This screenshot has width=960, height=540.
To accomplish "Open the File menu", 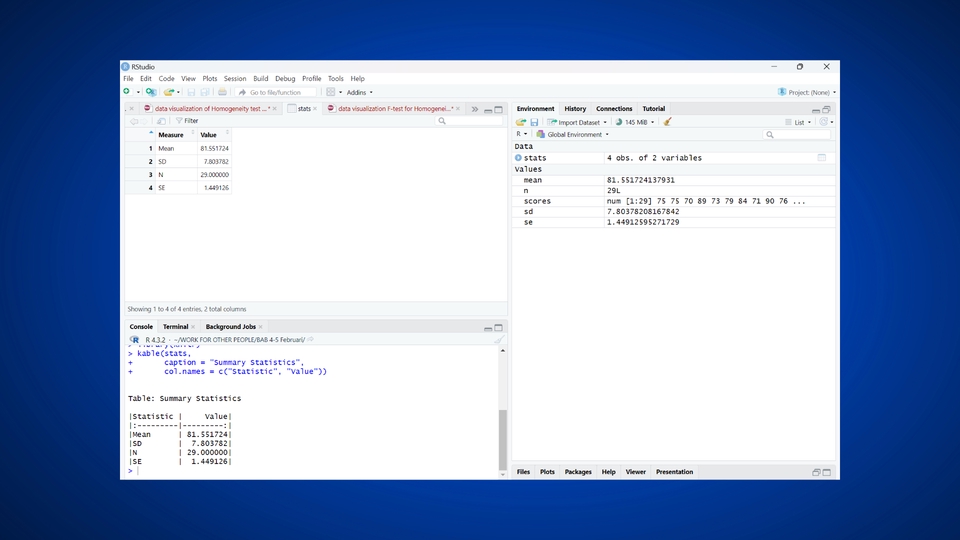I will pos(128,78).
